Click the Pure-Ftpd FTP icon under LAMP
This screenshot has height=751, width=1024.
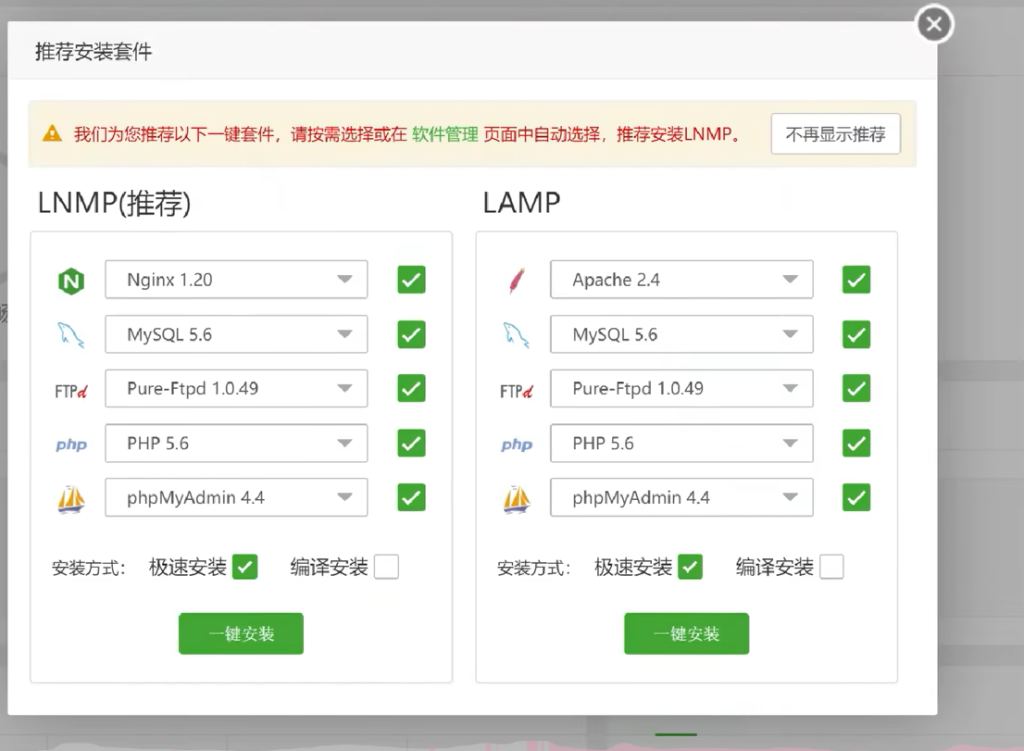[516, 390]
